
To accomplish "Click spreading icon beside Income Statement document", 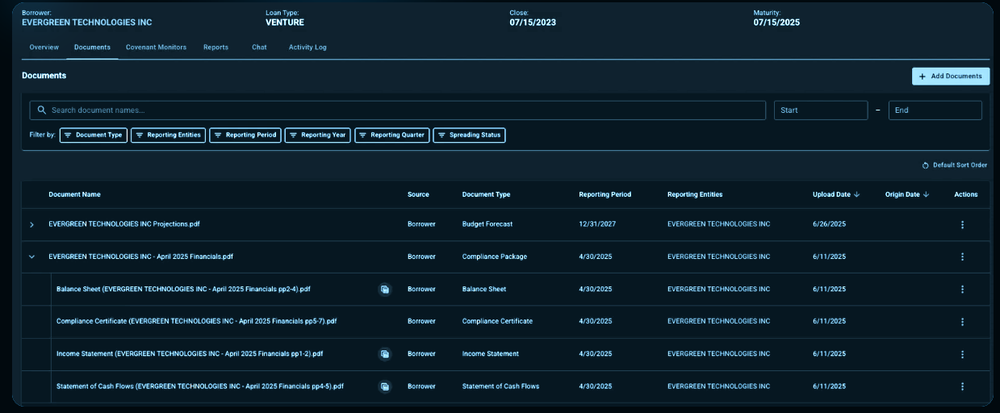I will coord(385,354).
